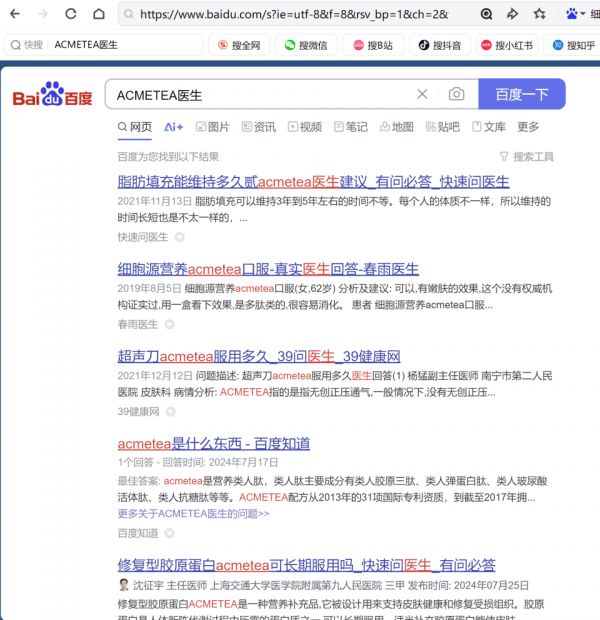Open 搜索工具 filter options
This screenshot has width=600, height=620.
pyautogui.click(x=526, y=157)
